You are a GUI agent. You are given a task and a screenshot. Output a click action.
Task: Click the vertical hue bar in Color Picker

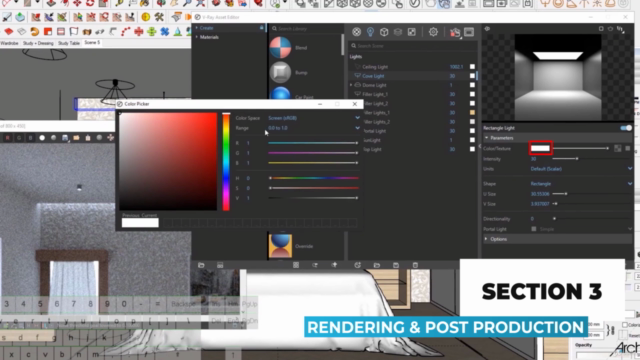coord(226,162)
